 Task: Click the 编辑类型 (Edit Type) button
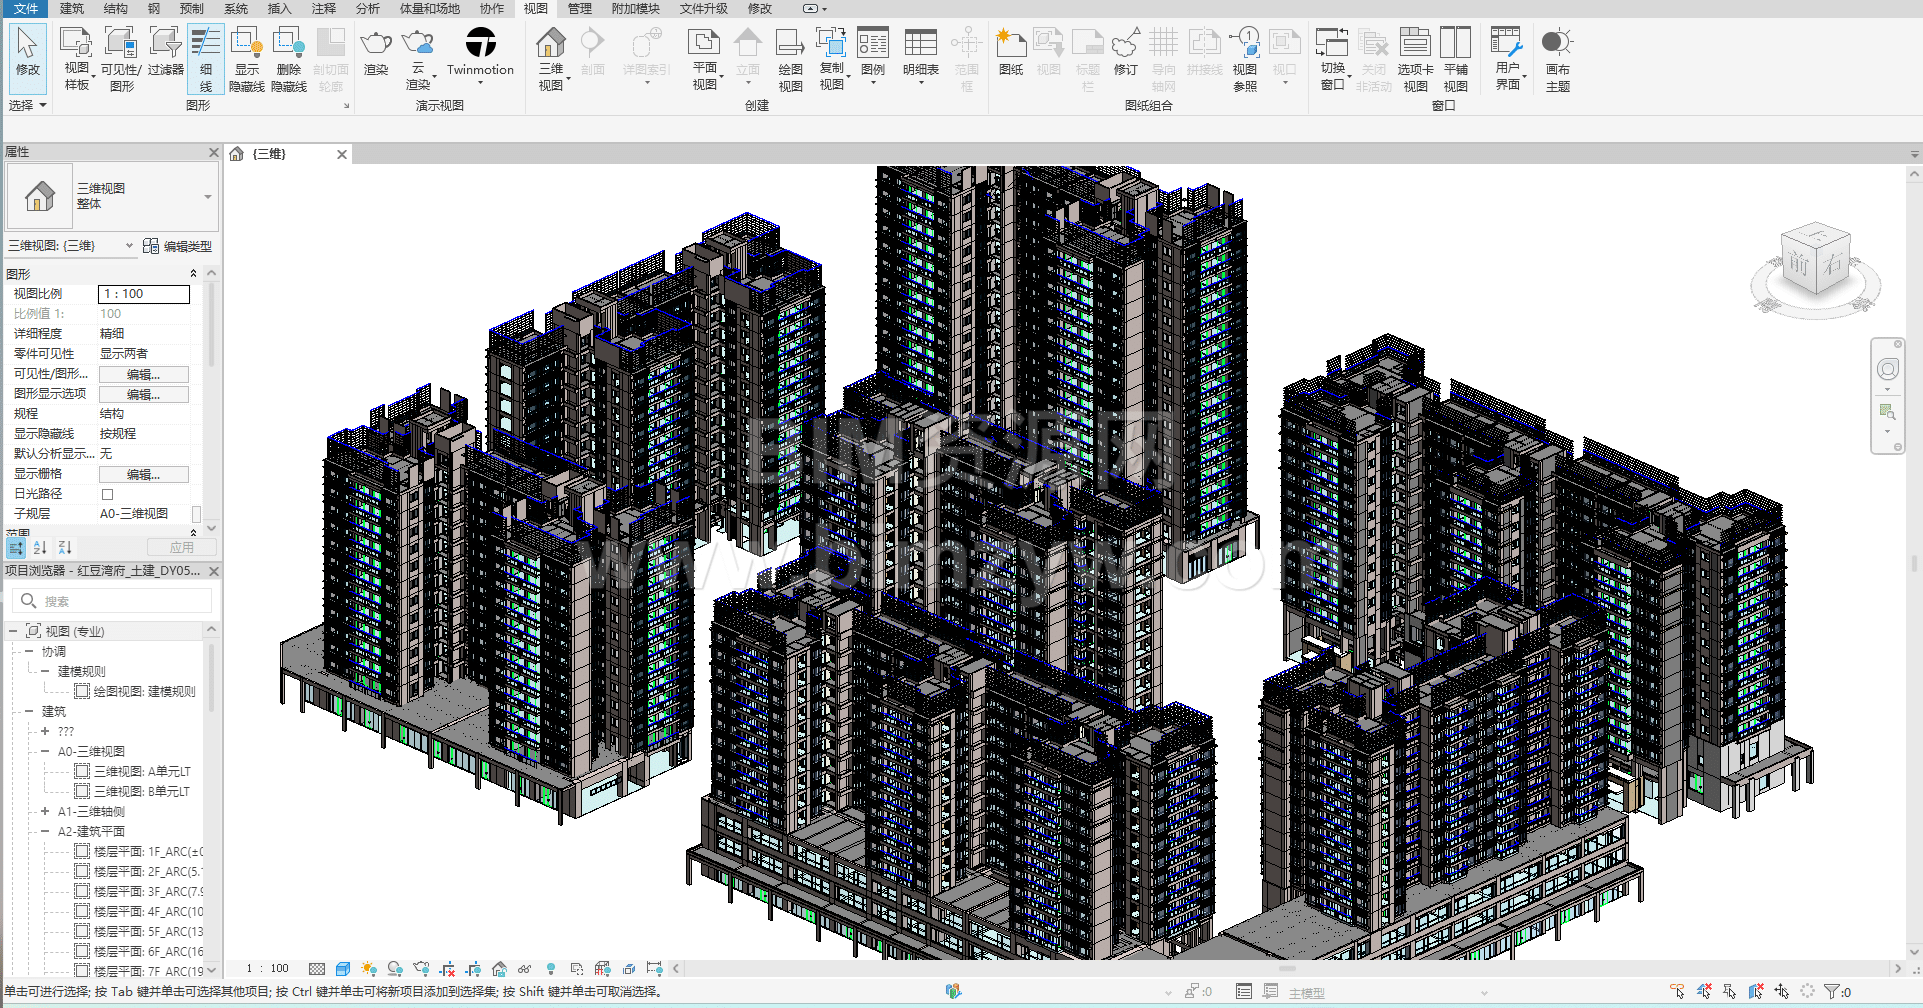tap(178, 246)
